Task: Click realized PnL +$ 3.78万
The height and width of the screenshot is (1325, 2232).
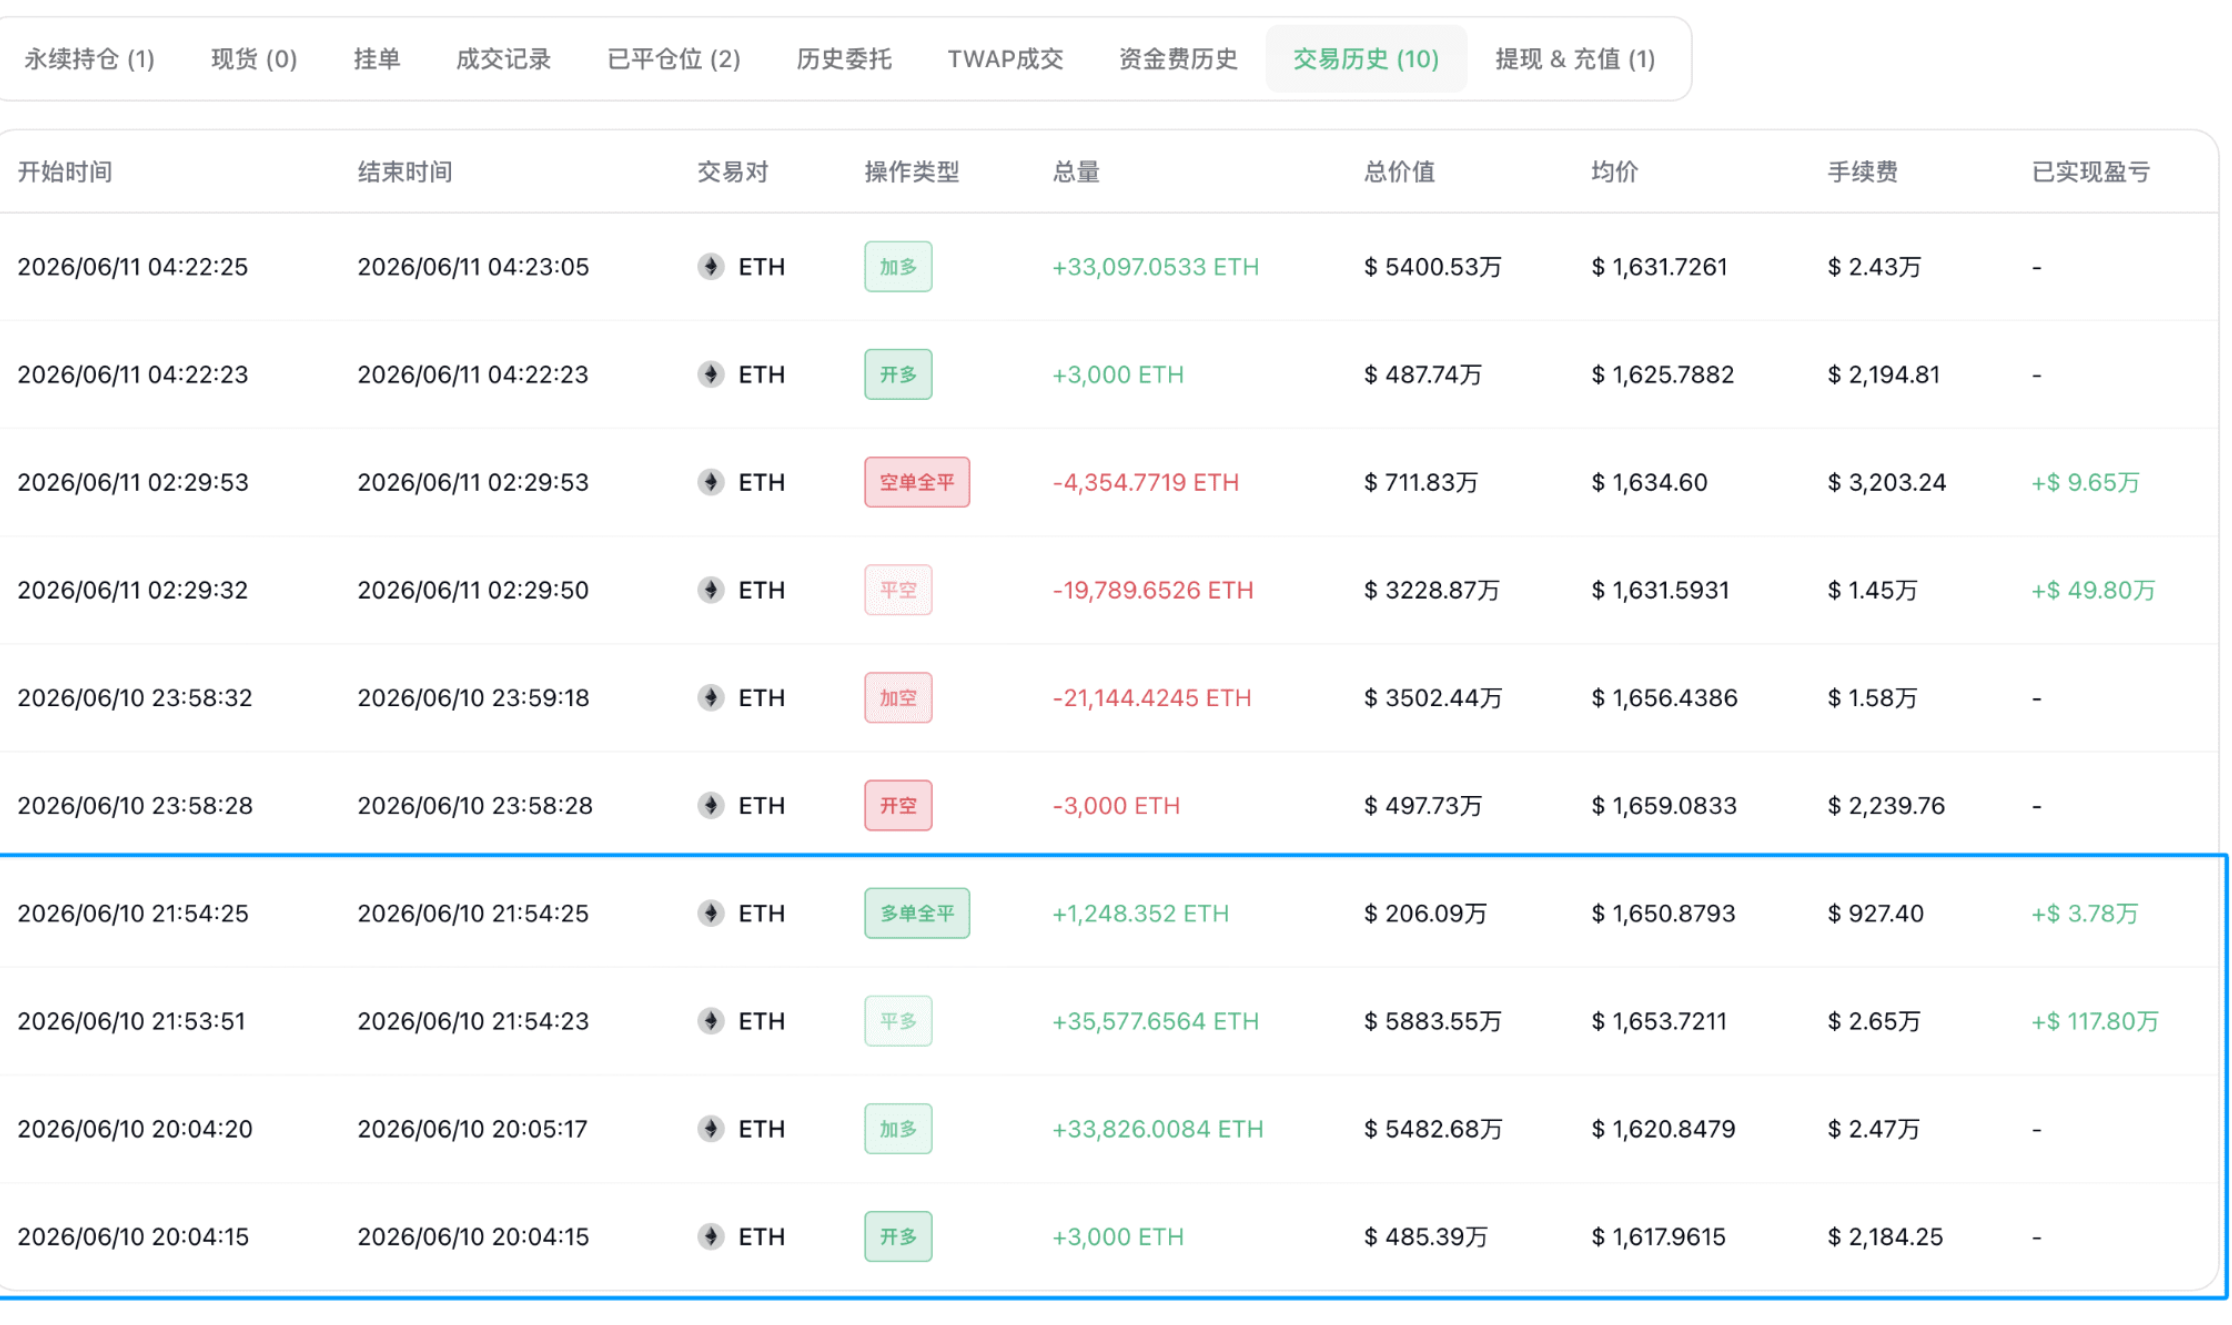Action: tap(2085, 914)
